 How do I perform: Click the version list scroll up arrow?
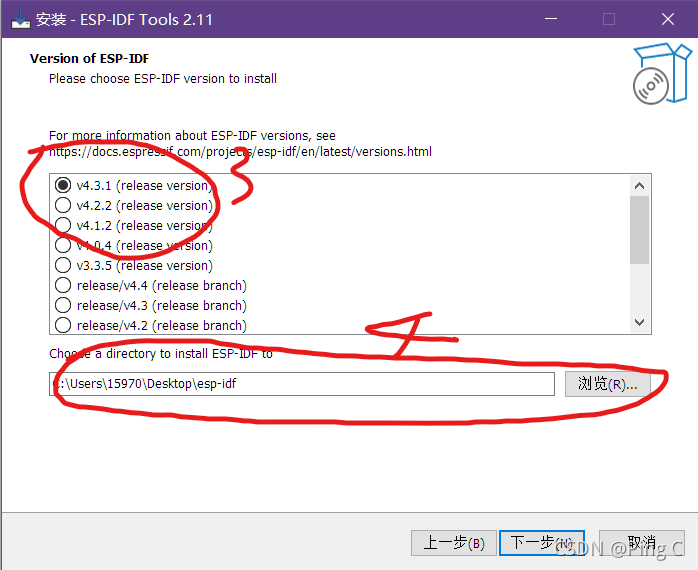coord(640,186)
